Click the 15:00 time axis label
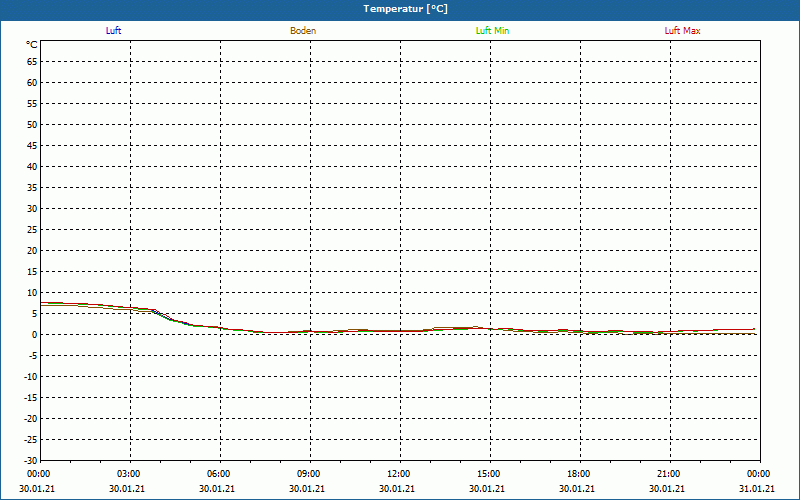The width and height of the screenshot is (800, 500). point(489,474)
